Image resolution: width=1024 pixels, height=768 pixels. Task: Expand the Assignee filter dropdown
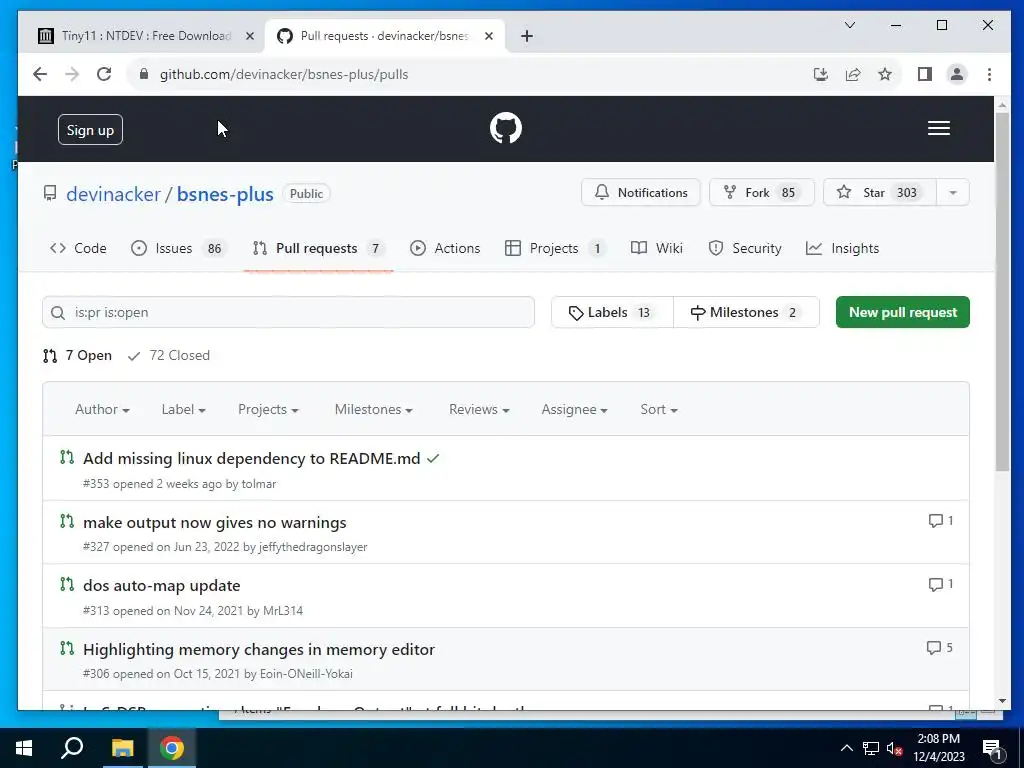[x=574, y=409]
